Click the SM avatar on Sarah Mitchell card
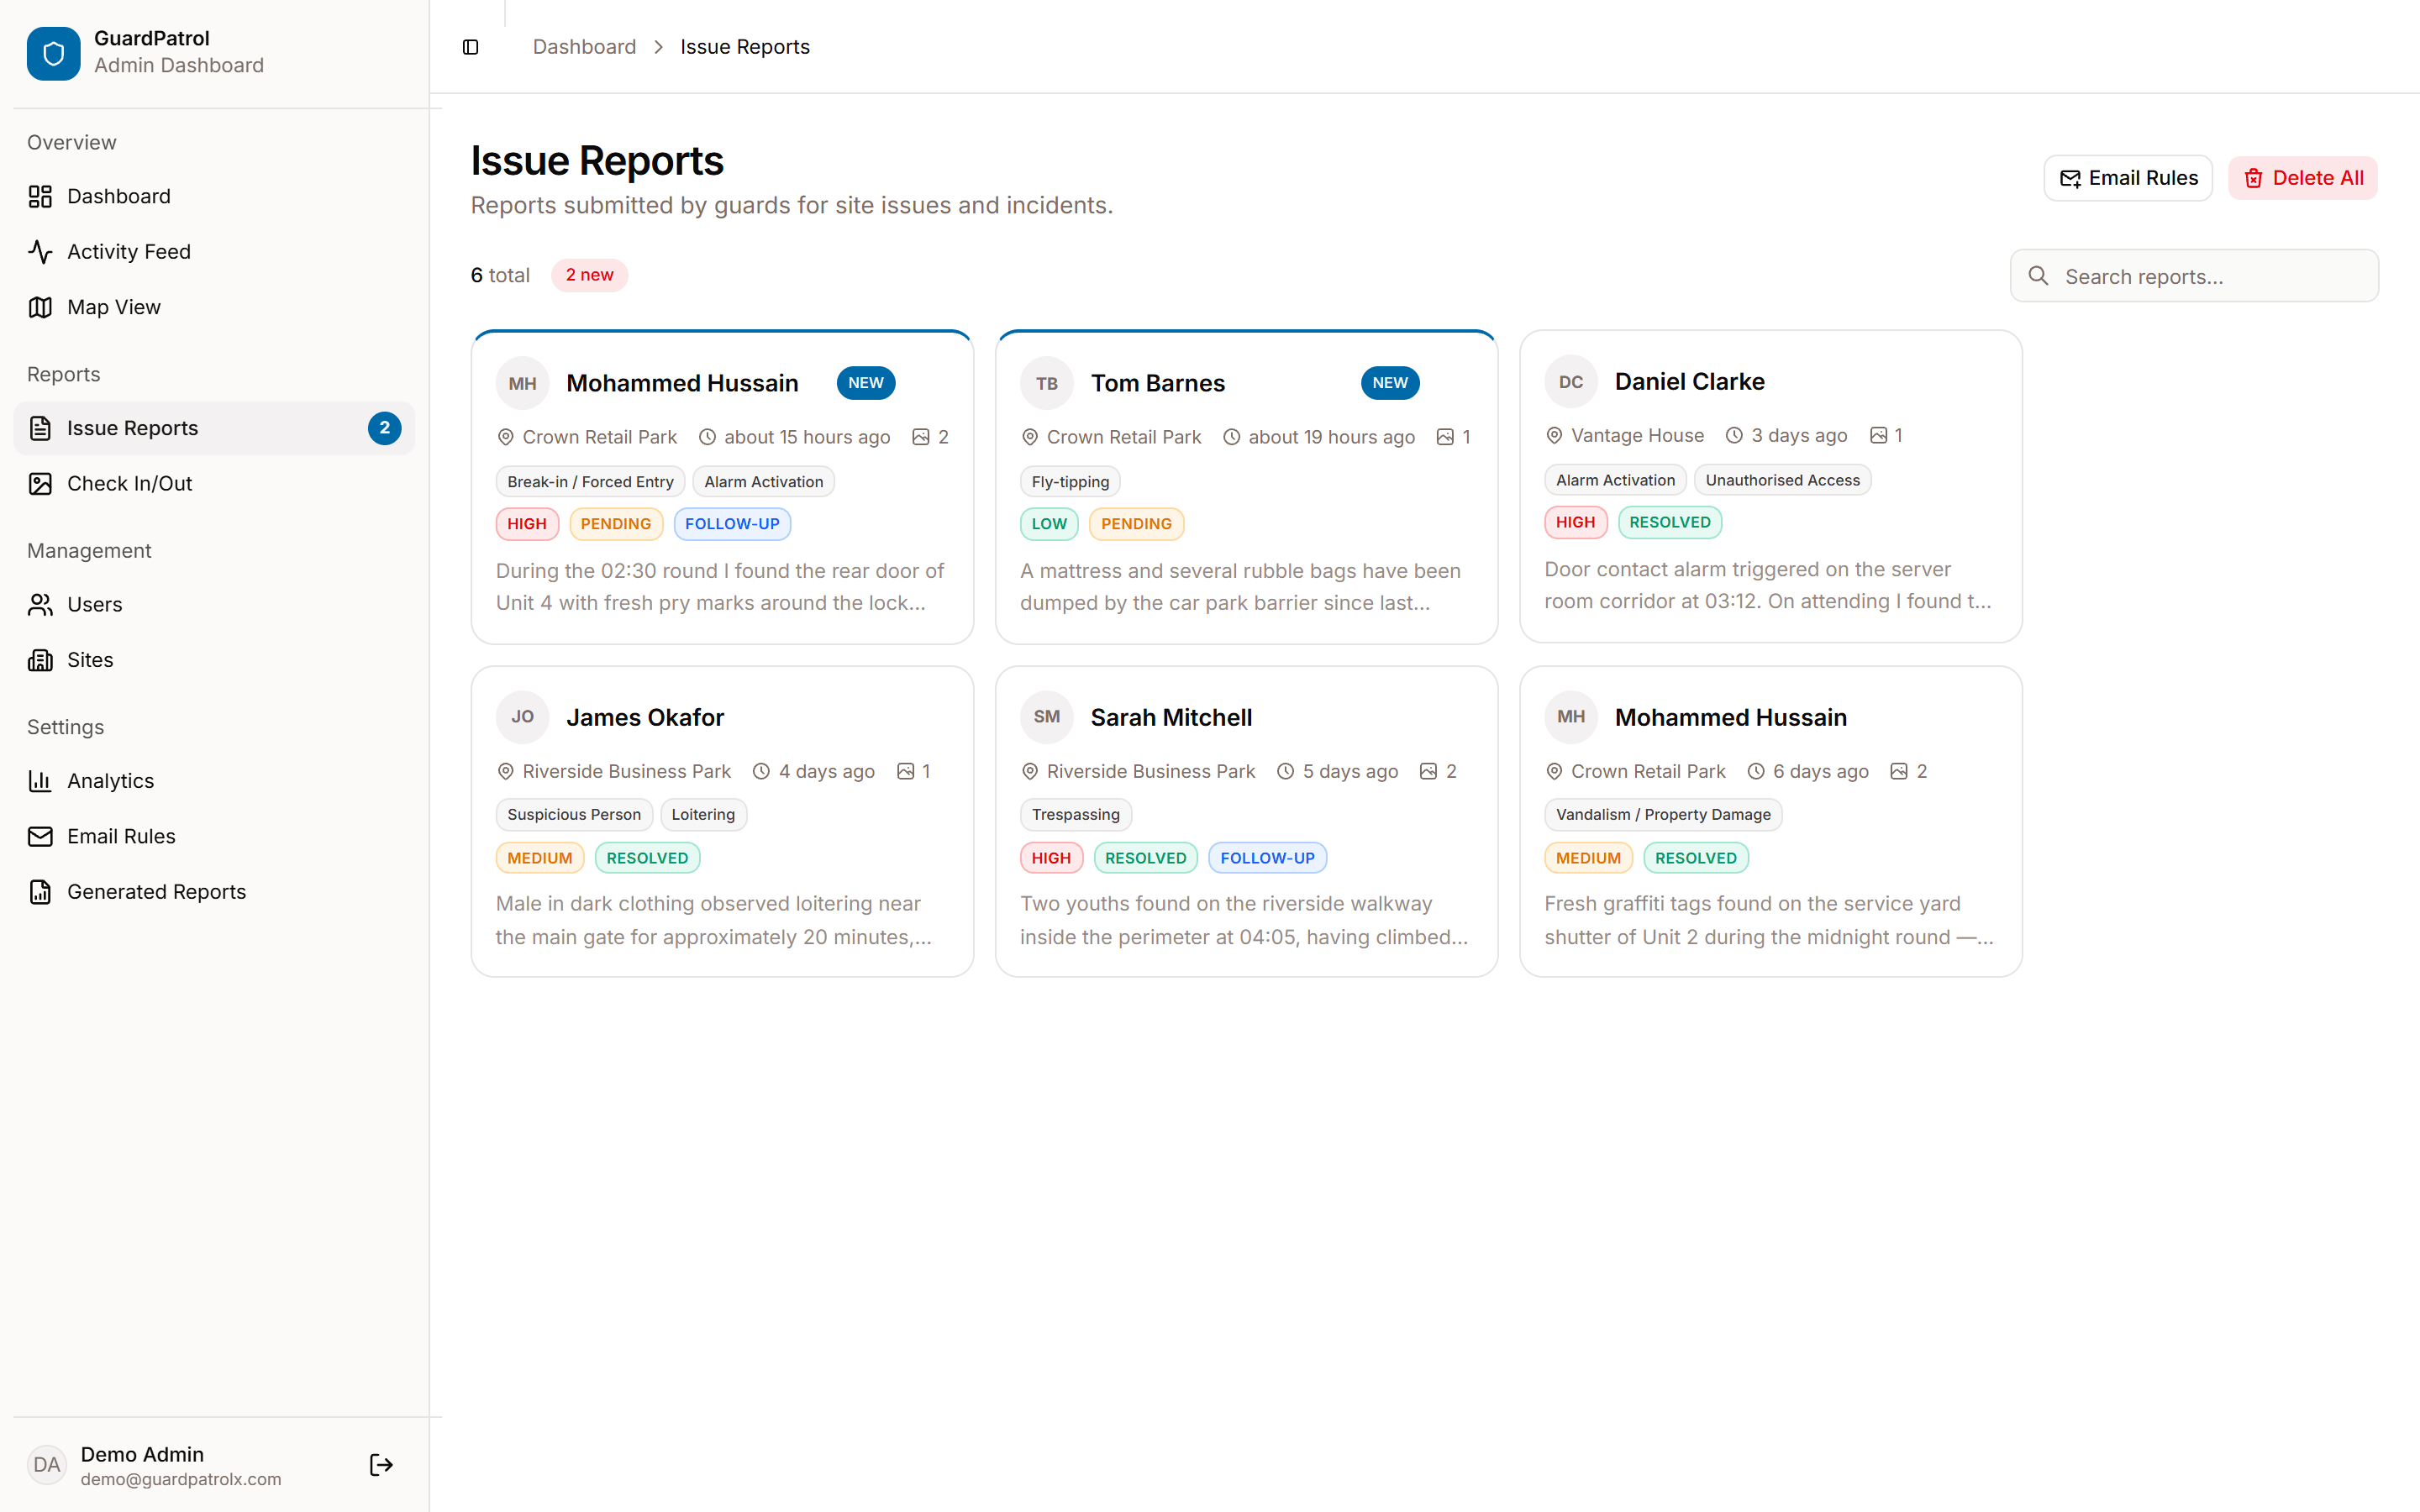This screenshot has height=1512, width=2420. [1047, 717]
